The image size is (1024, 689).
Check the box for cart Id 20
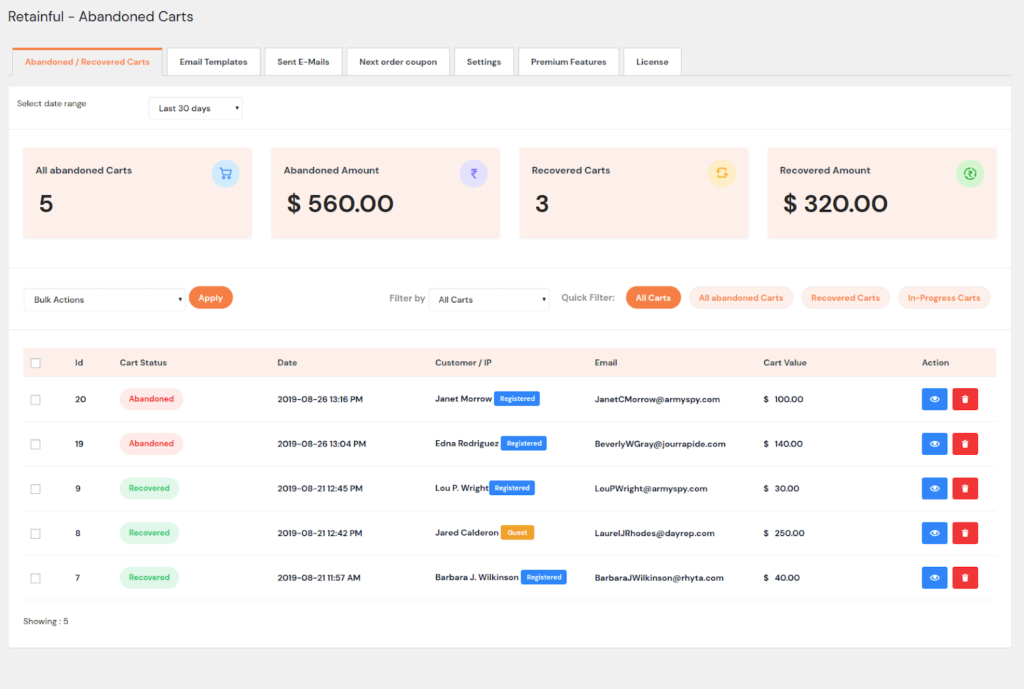click(x=35, y=400)
